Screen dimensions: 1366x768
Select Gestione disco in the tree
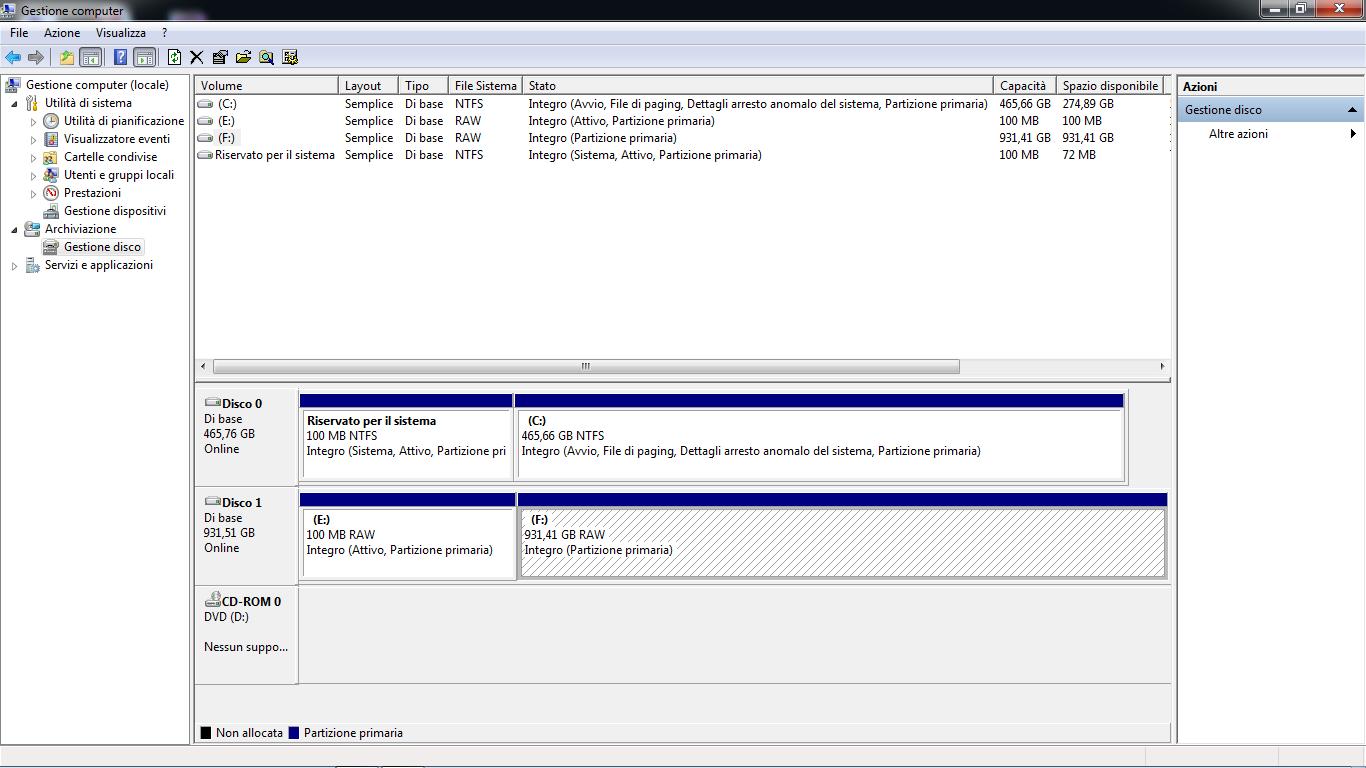coord(102,247)
